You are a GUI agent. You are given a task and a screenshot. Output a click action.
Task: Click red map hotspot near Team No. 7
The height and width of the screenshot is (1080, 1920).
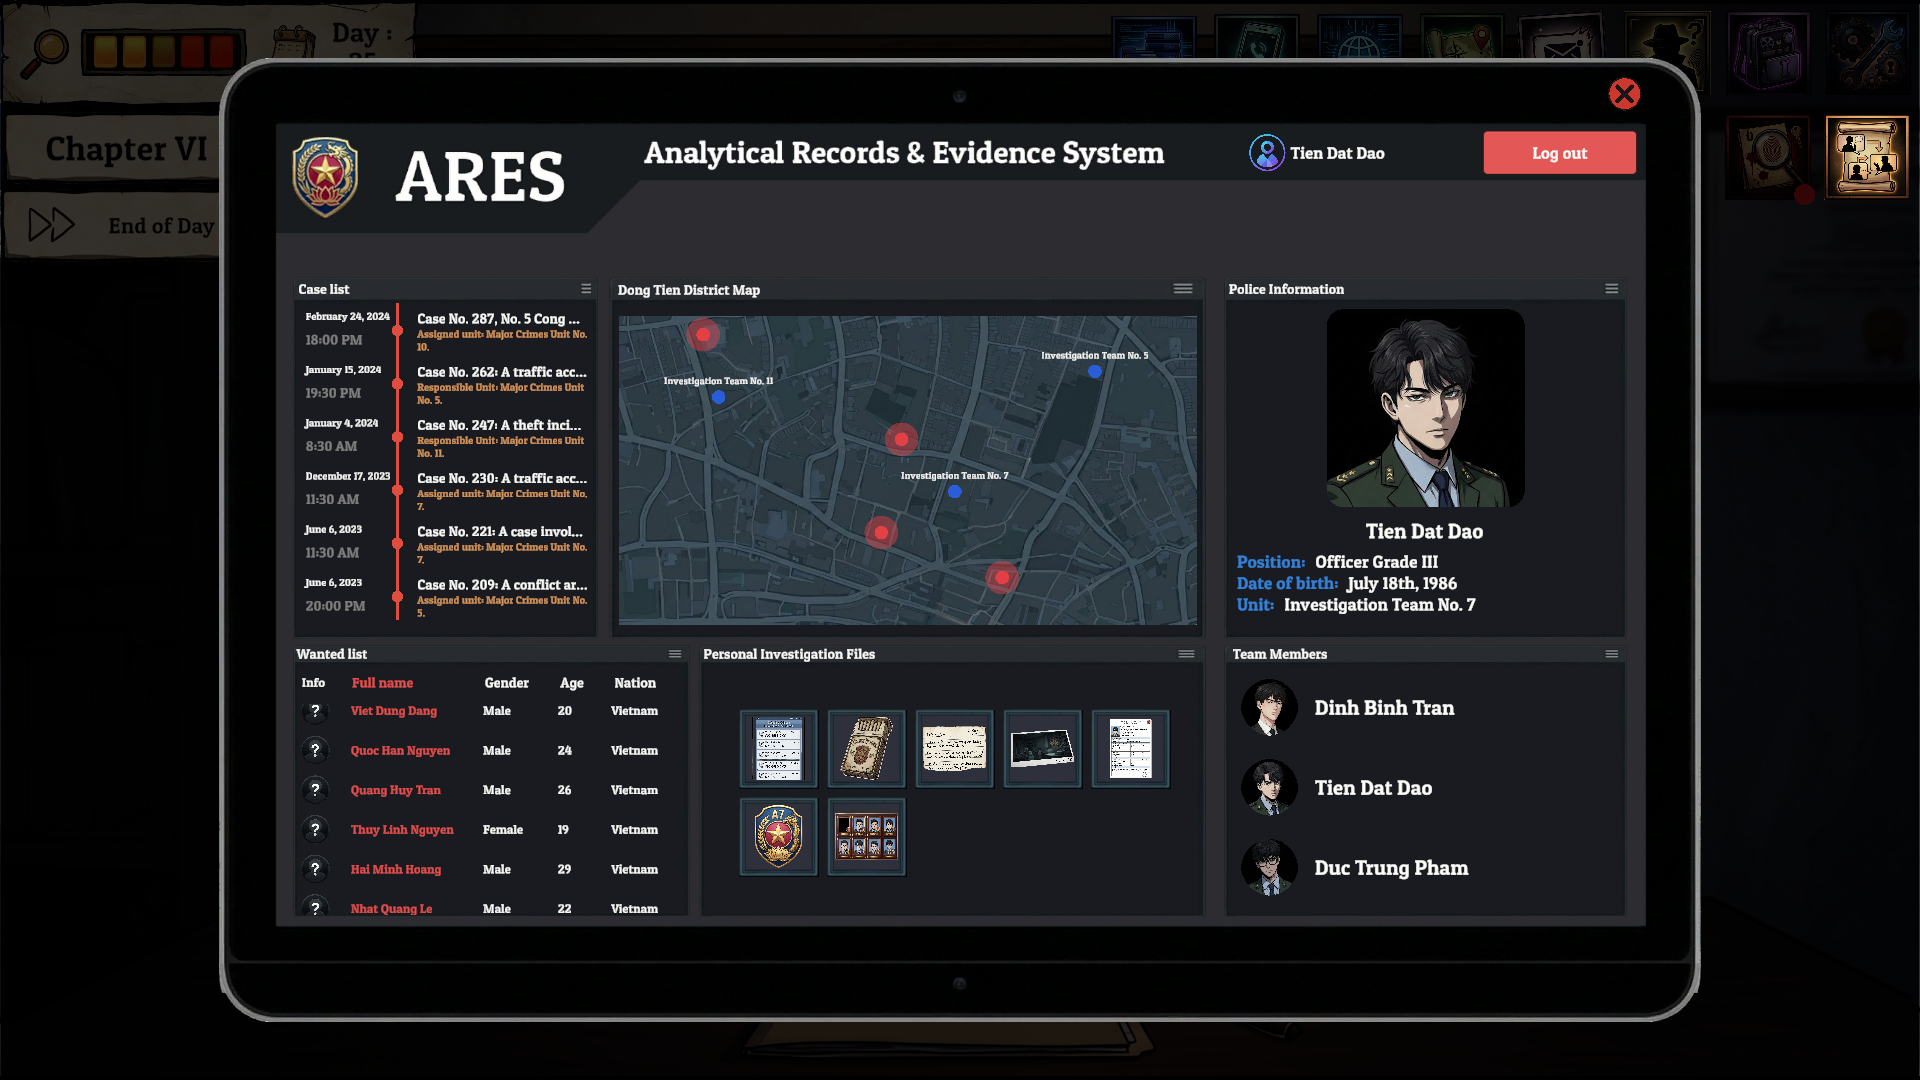click(x=901, y=439)
